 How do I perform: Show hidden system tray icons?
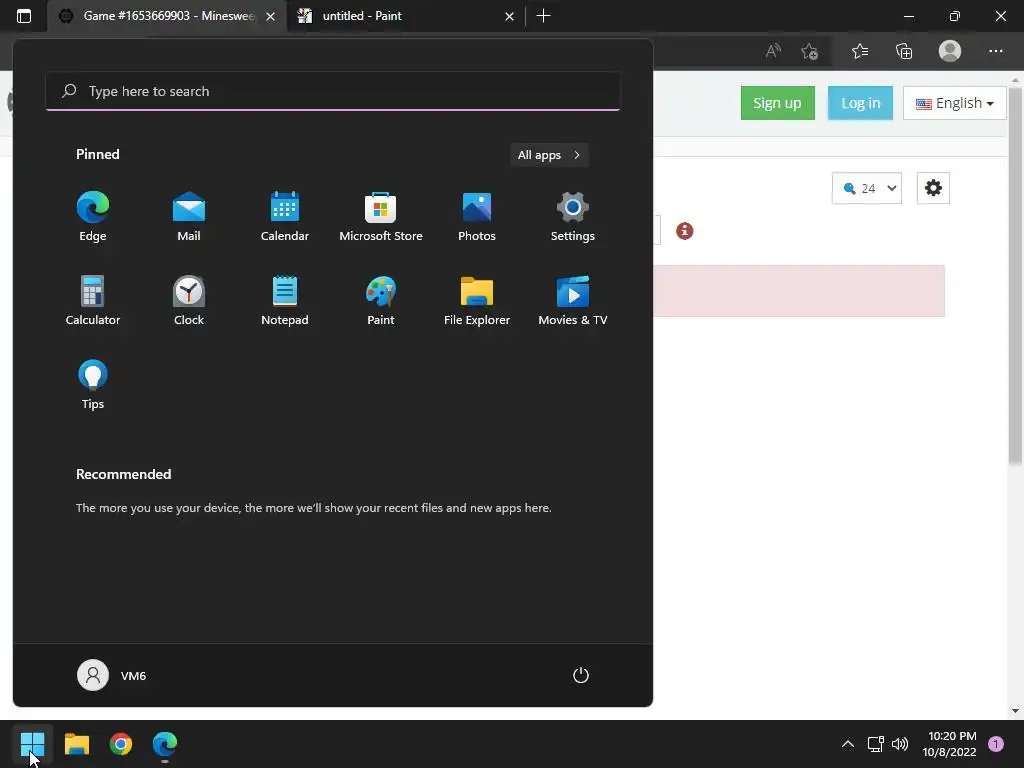[848, 744]
